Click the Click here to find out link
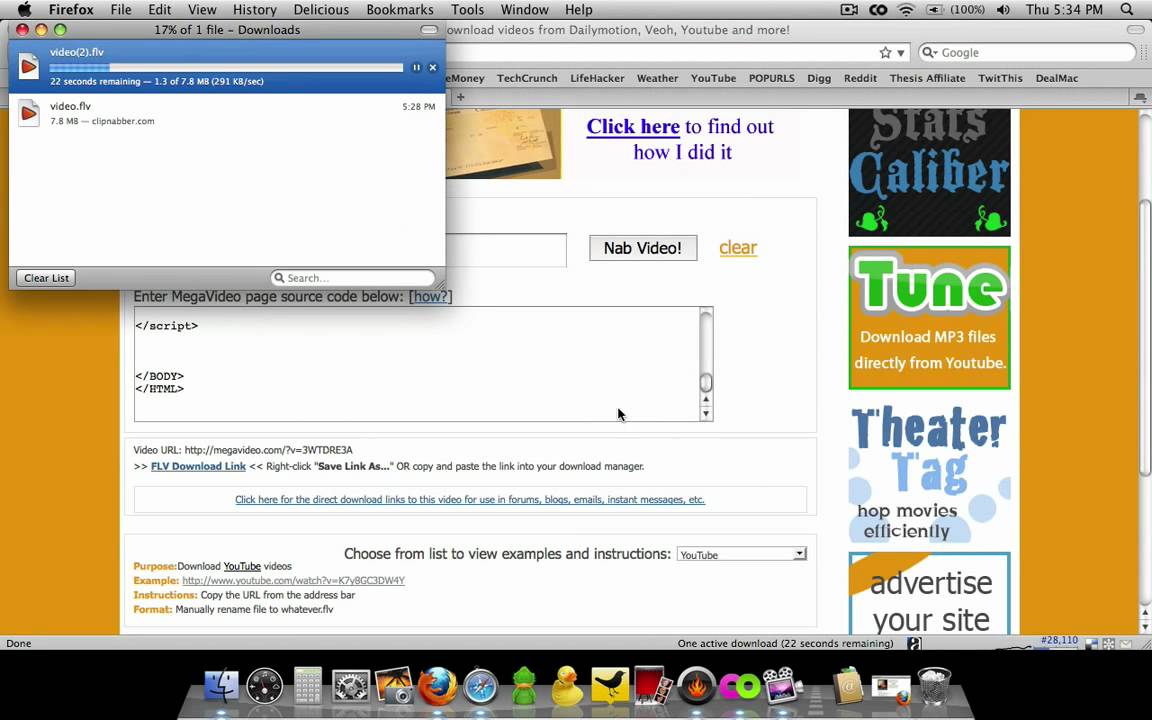The height and width of the screenshot is (720, 1152). point(633,126)
